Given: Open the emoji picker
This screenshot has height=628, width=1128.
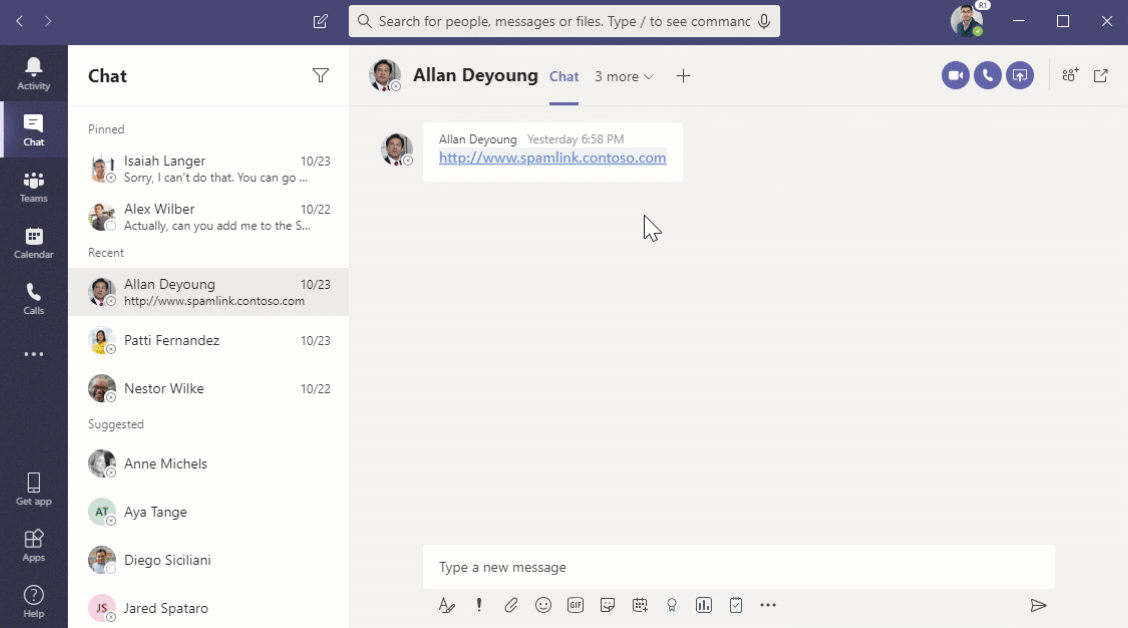Looking at the screenshot, I should (543, 605).
